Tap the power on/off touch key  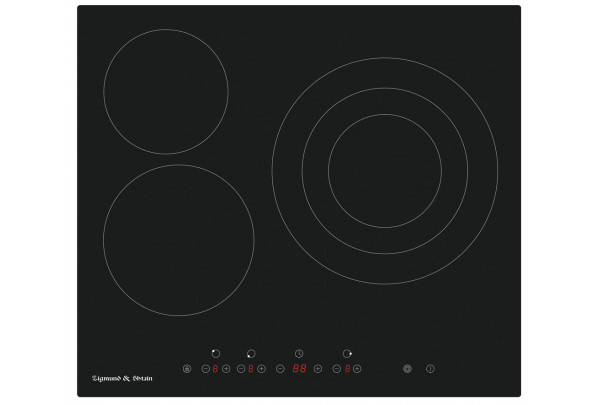point(430,369)
